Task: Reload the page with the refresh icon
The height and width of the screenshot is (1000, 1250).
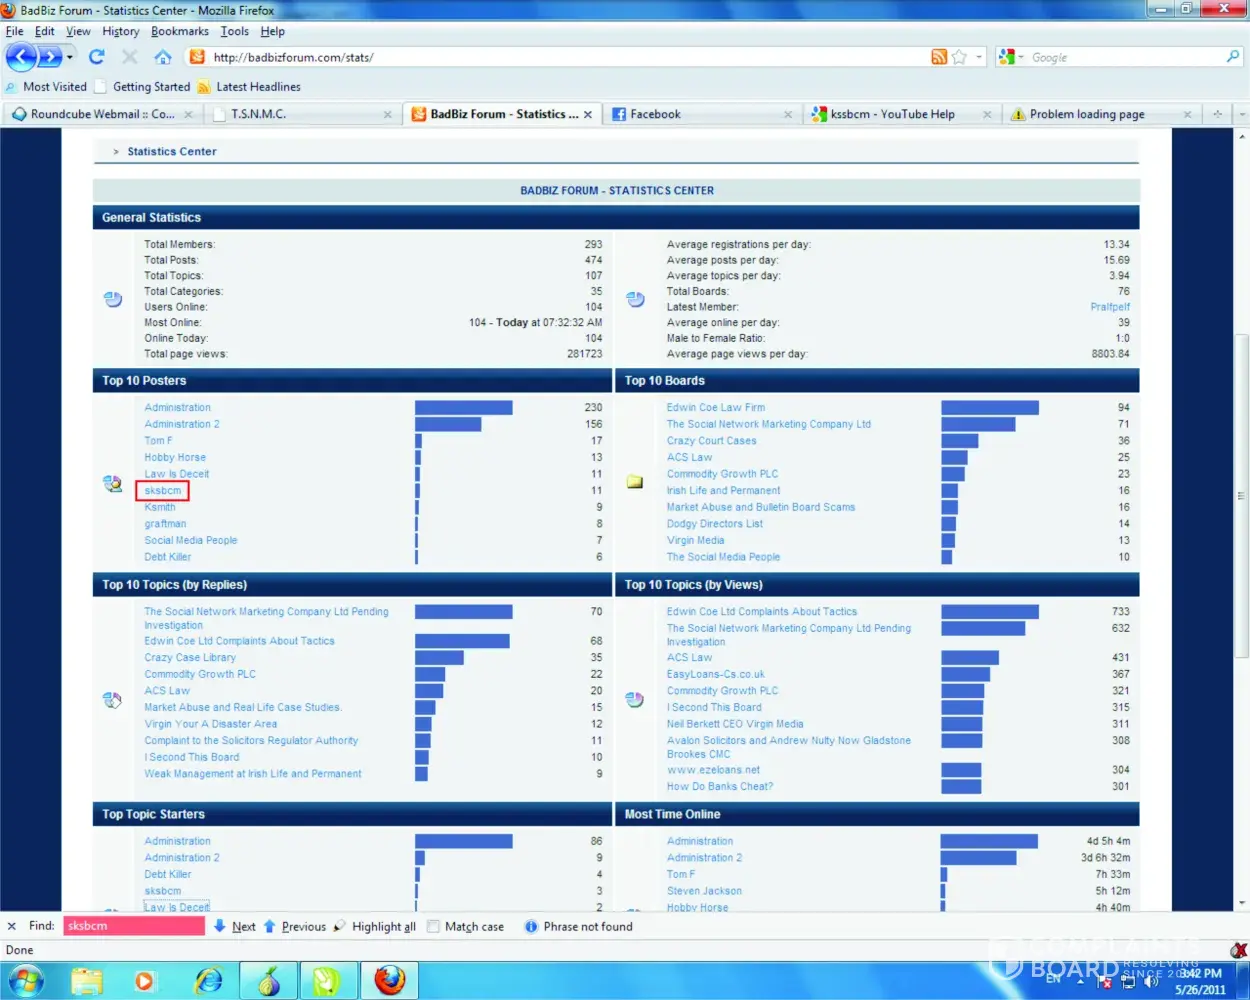Action: tap(97, 57)
